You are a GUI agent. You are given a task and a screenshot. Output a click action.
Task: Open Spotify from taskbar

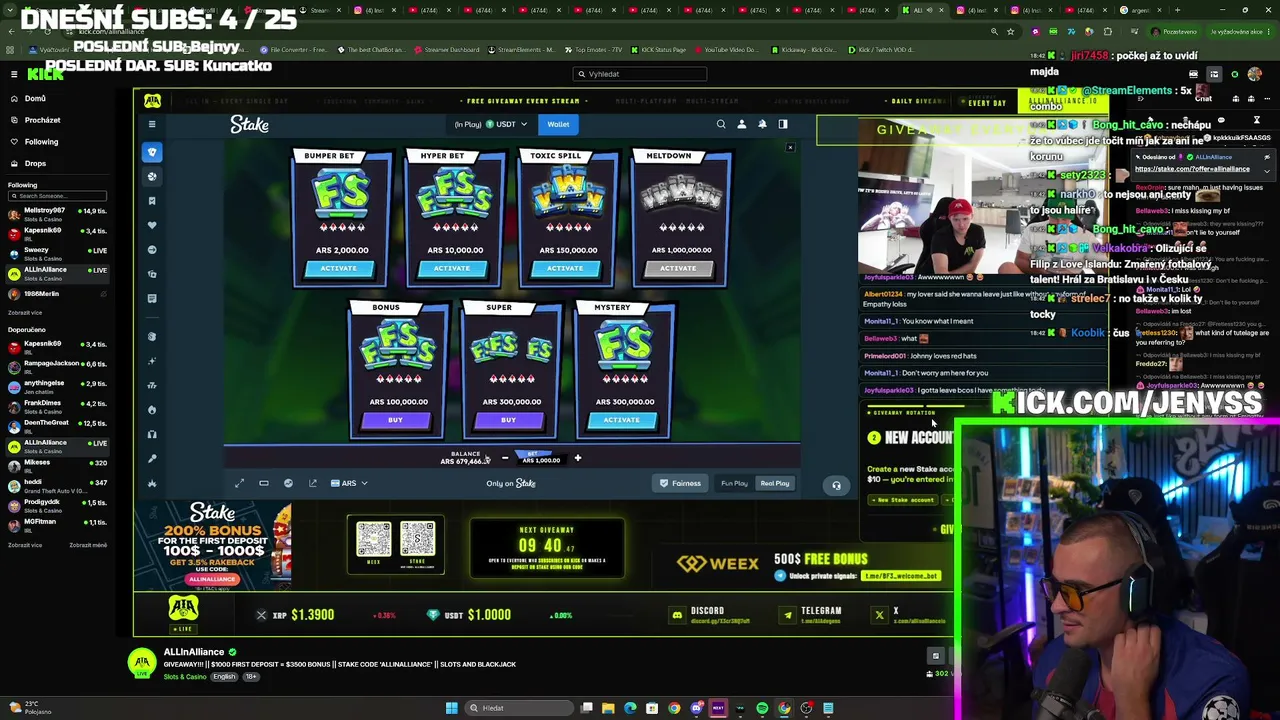point(762,708)
